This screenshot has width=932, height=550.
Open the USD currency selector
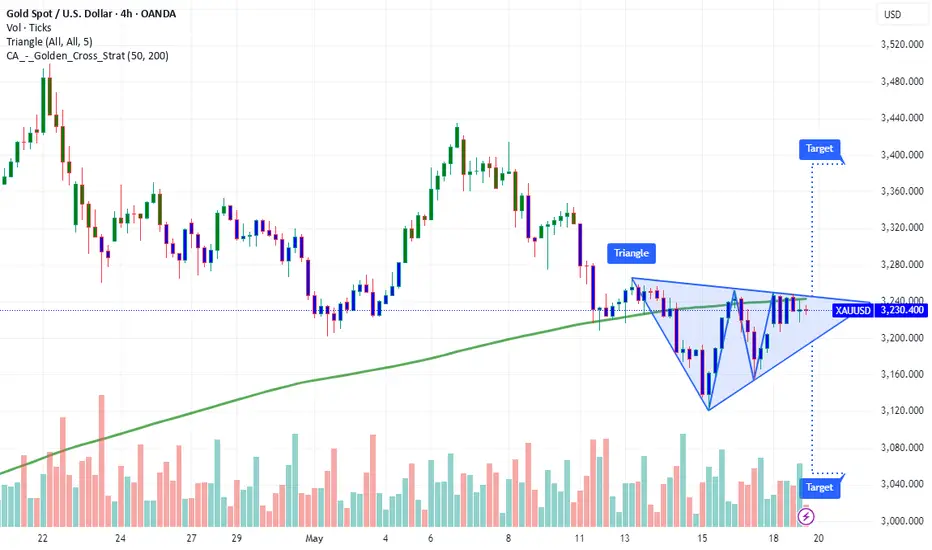click(x=892, y=14)
